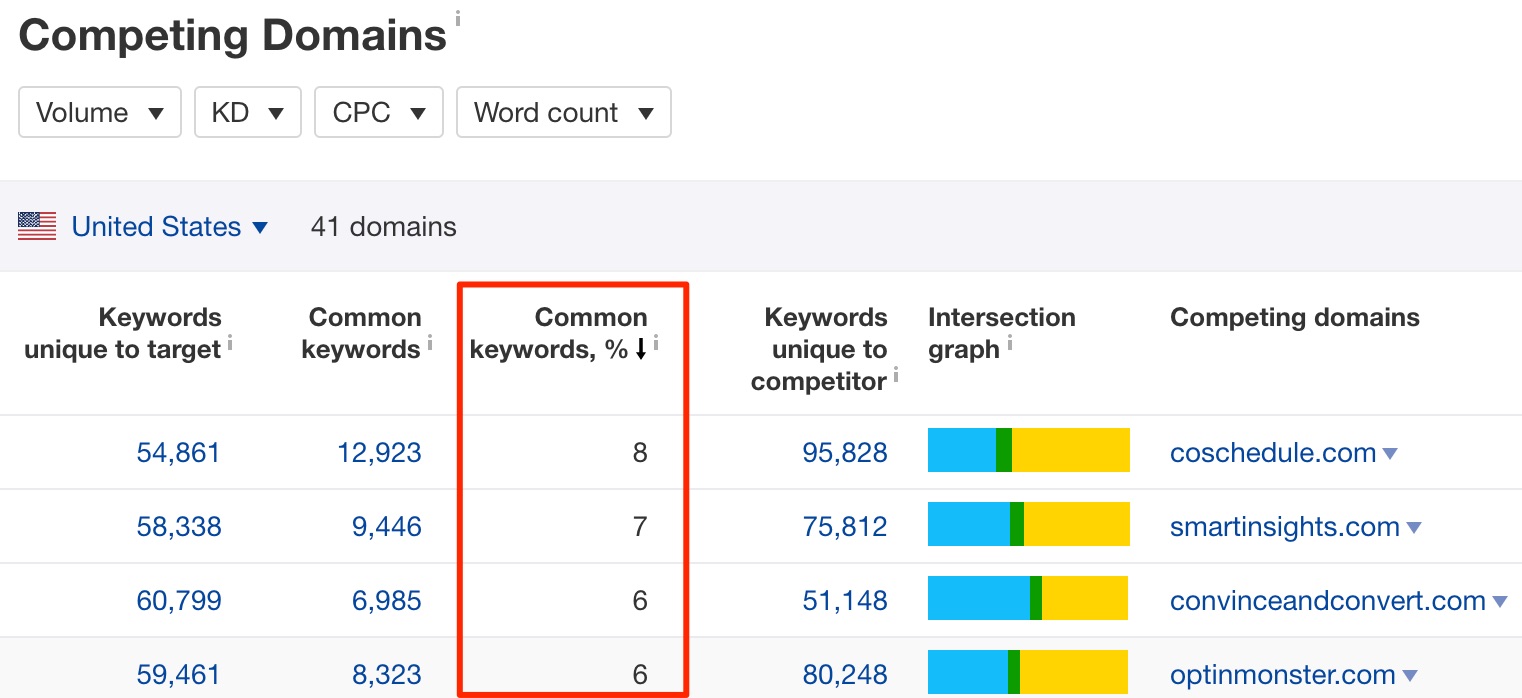
Task: Click the descending sort arrow on Common keywords %
Action: [x=640, y=349]
